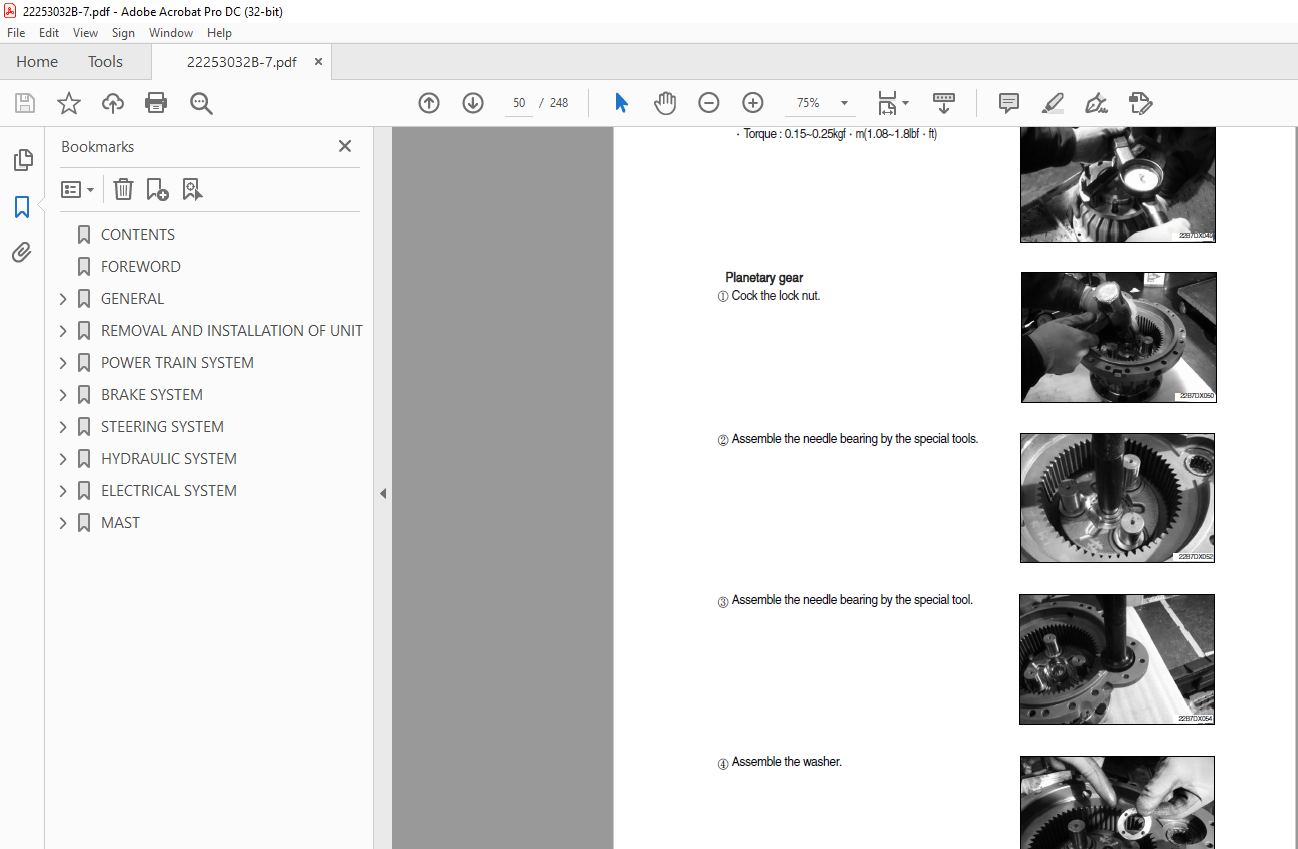Open the Sign menu

tap(123, 33)
